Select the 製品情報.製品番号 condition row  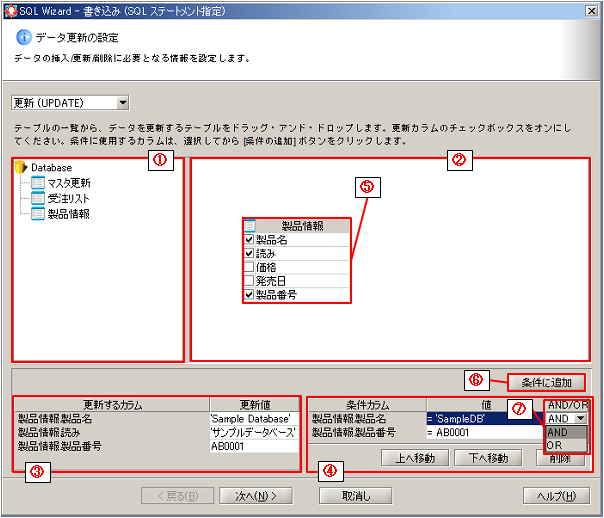(x=365, y=432)
